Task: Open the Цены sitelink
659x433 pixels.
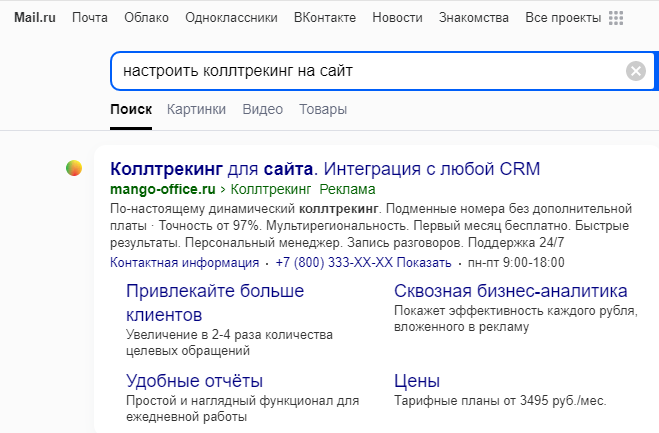Action: click(x=417, y=381)
